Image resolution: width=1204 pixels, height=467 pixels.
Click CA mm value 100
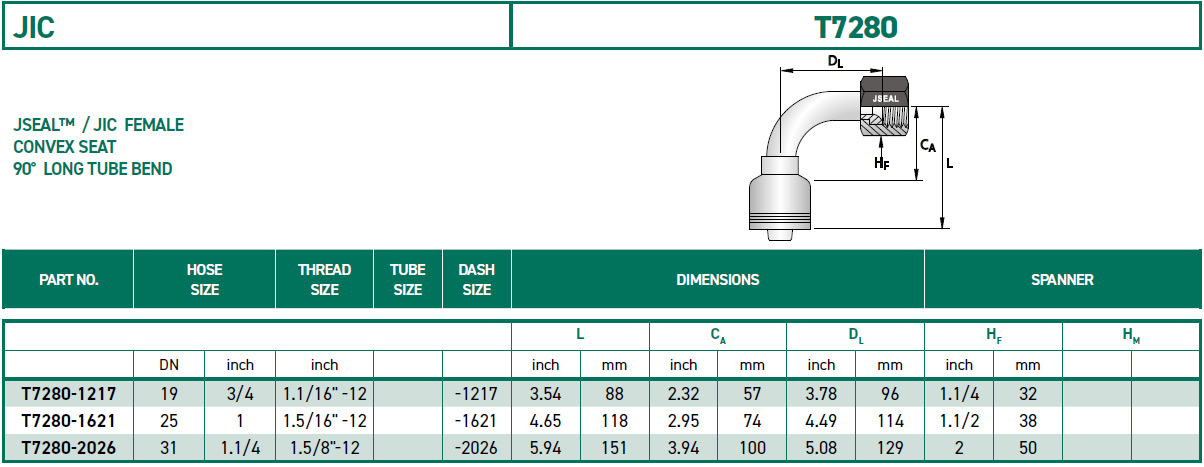pos(752,448)
